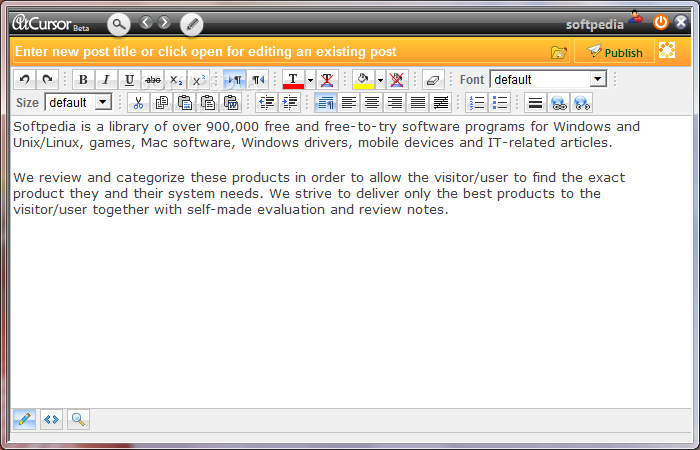This screenshot has width=700, height=450.
Task: Click inside the post text editing area
Action: coord(350,262)
